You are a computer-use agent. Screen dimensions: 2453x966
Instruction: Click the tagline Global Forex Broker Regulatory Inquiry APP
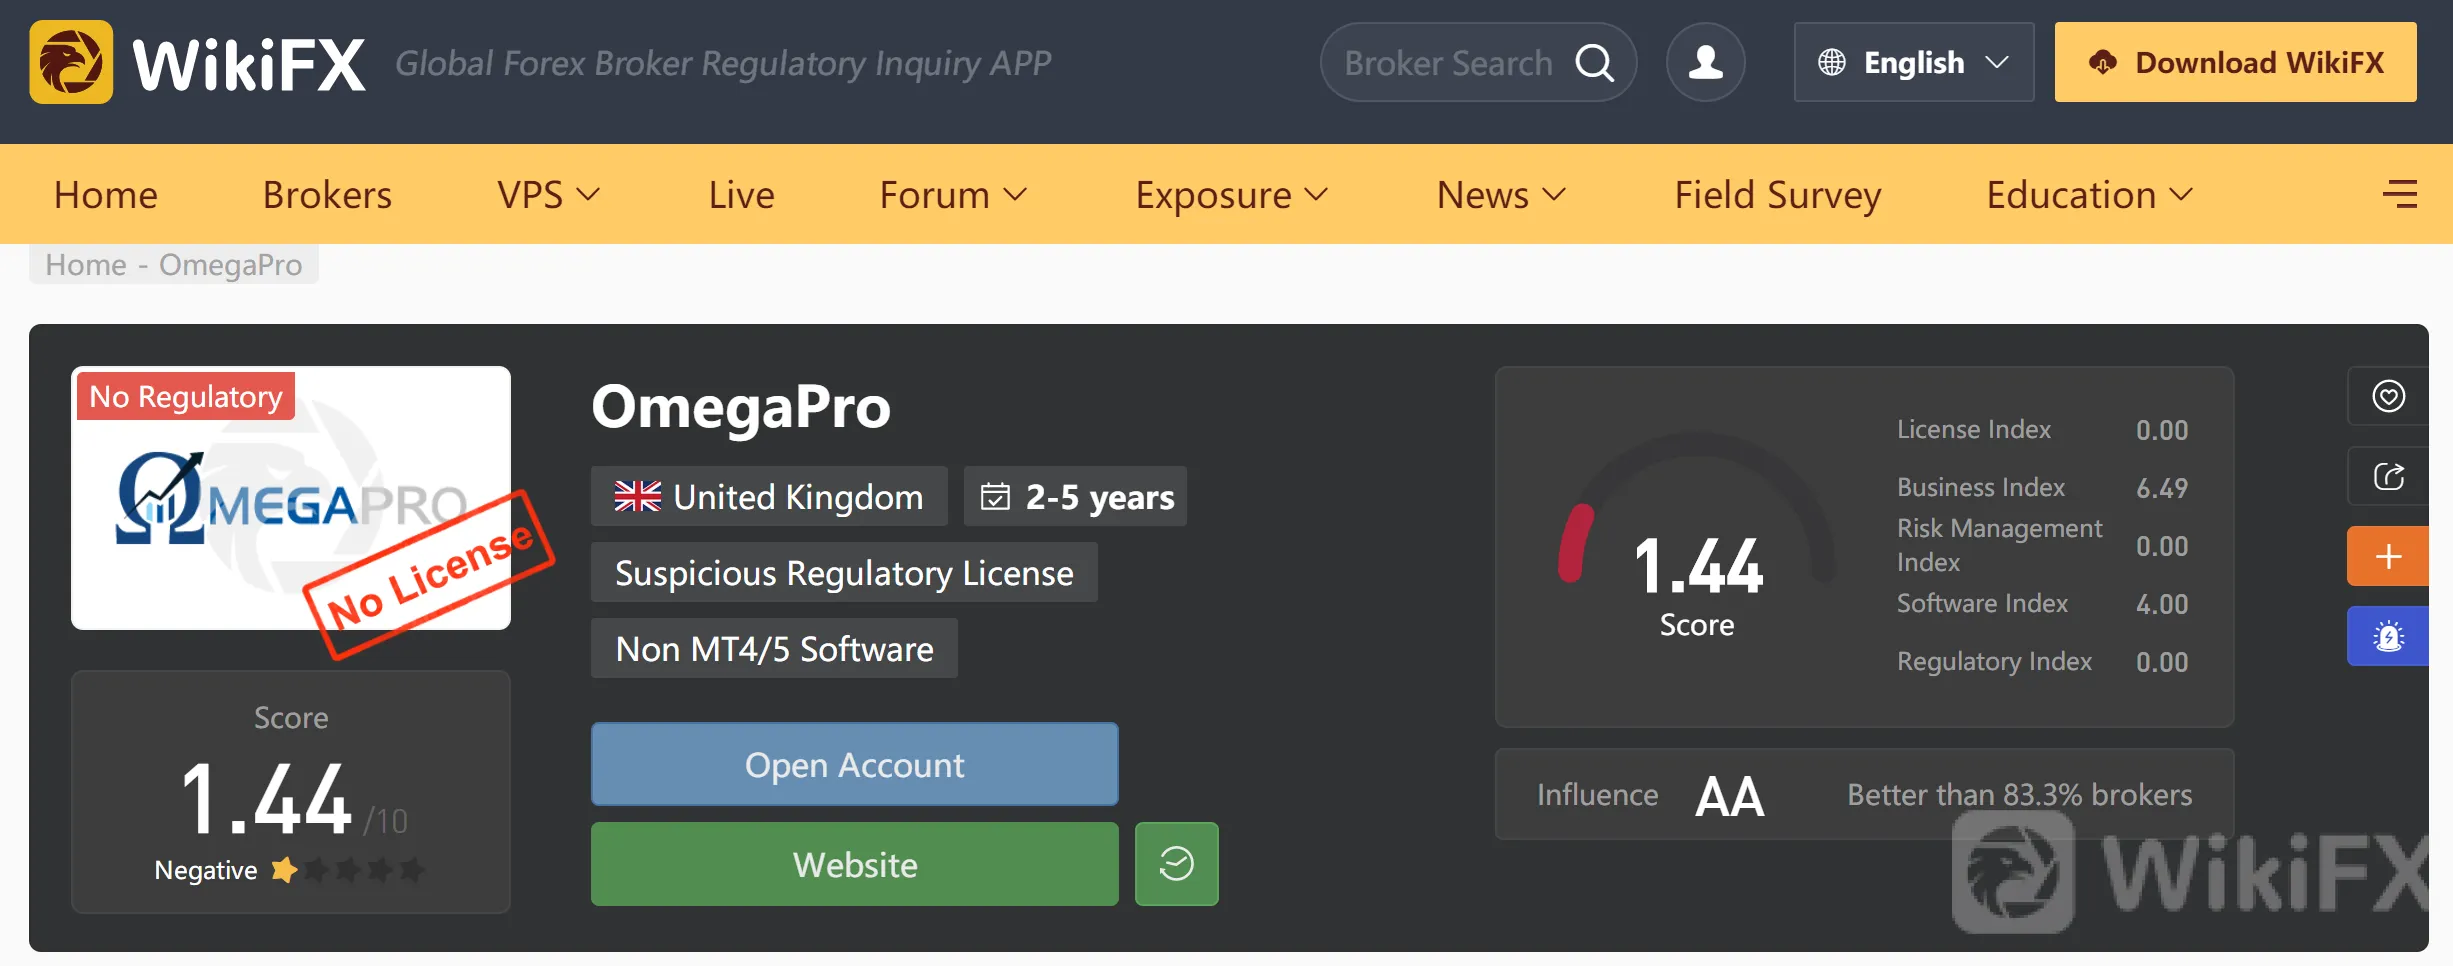pyautogui.click(x=723, y=64)
